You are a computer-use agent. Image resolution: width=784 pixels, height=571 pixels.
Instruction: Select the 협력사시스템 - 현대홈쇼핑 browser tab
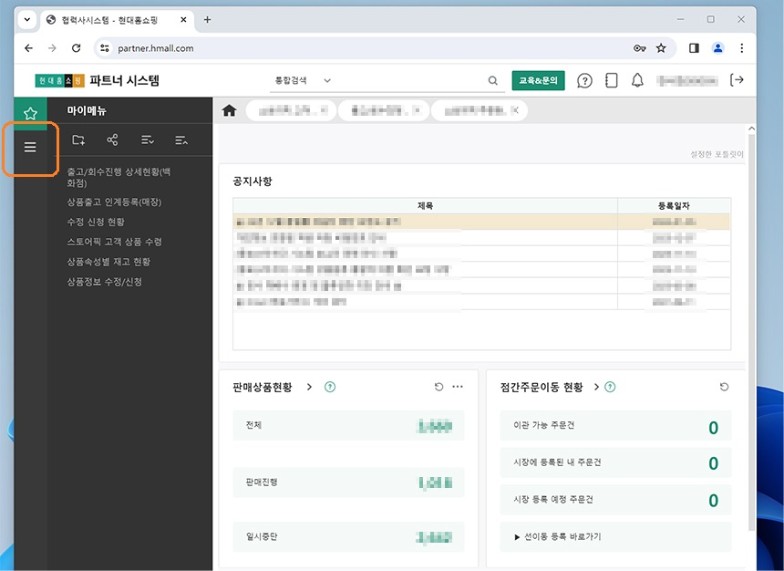click(116, 20)
